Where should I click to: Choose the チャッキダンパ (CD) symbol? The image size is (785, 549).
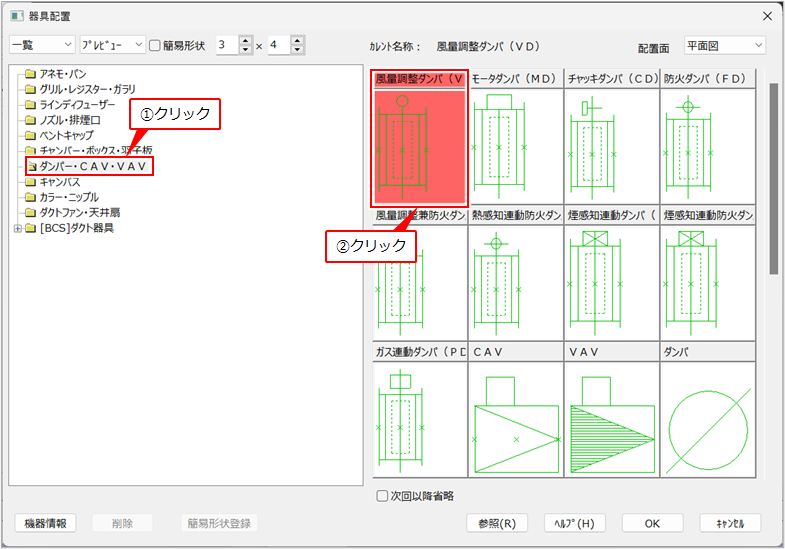610,146
